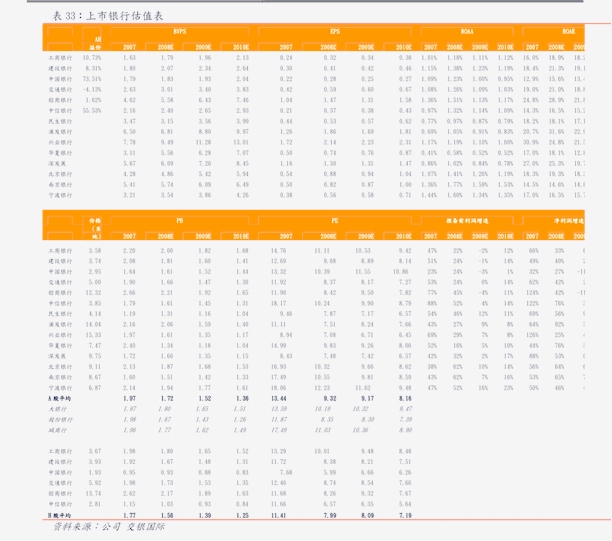Click the H股平均 row label

(x=62, y=515)
